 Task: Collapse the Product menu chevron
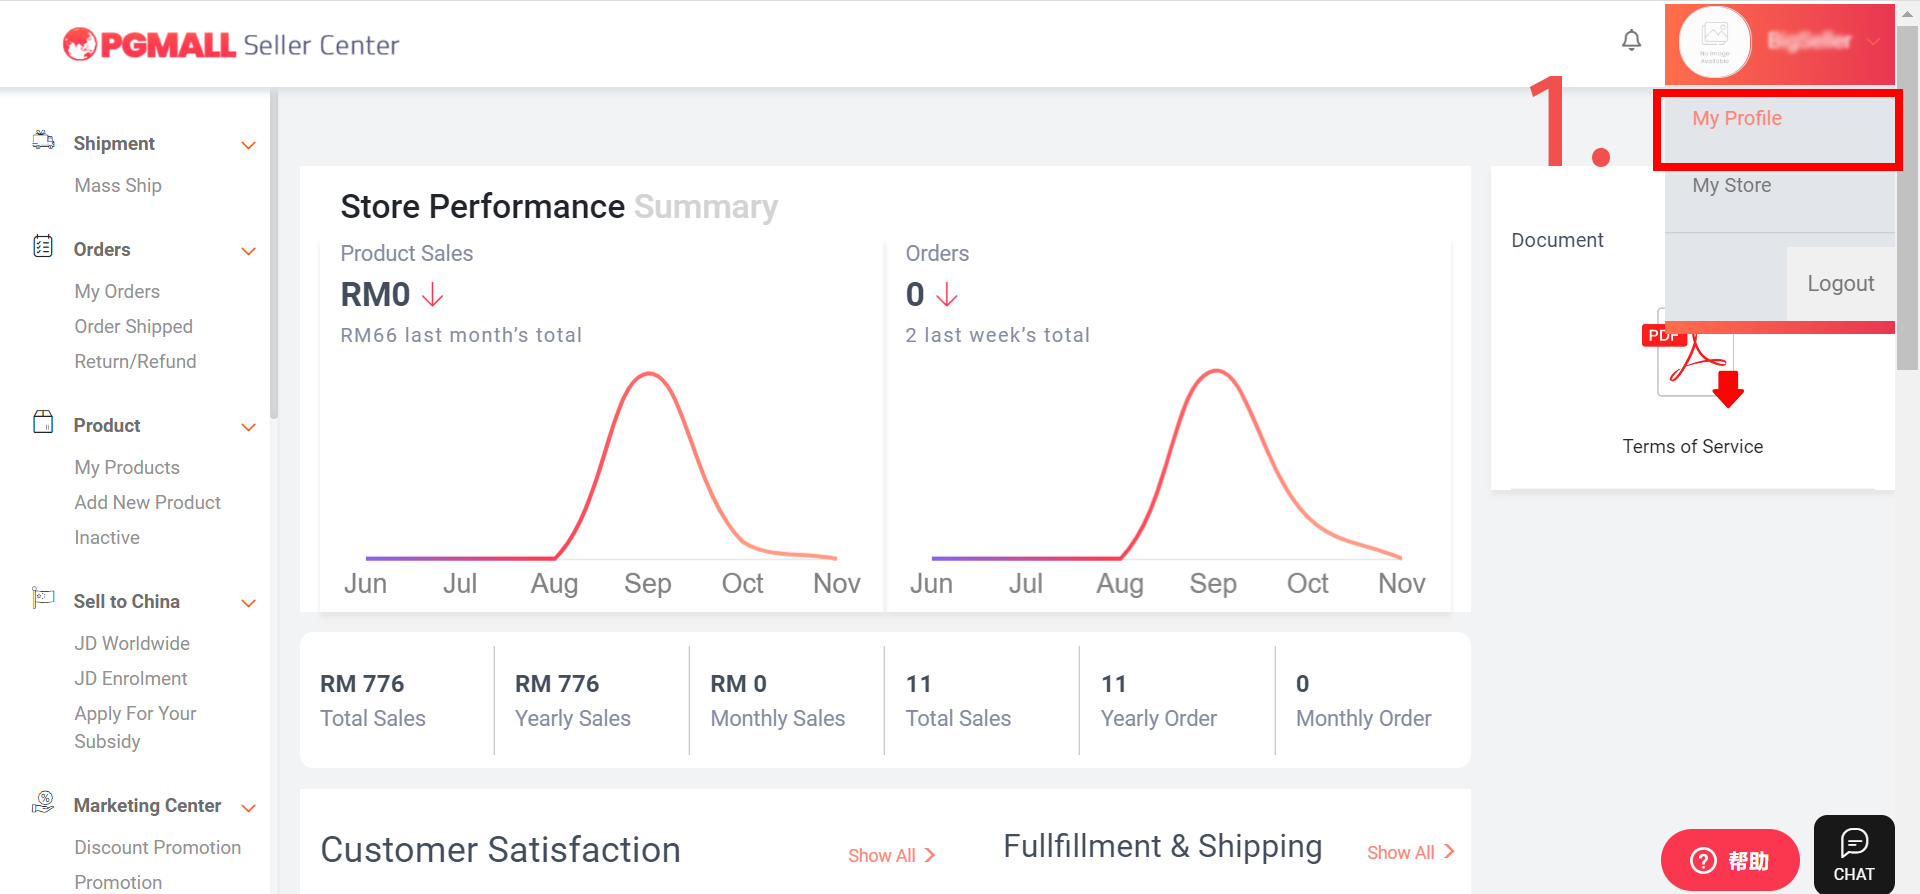(x=249, y=427)
